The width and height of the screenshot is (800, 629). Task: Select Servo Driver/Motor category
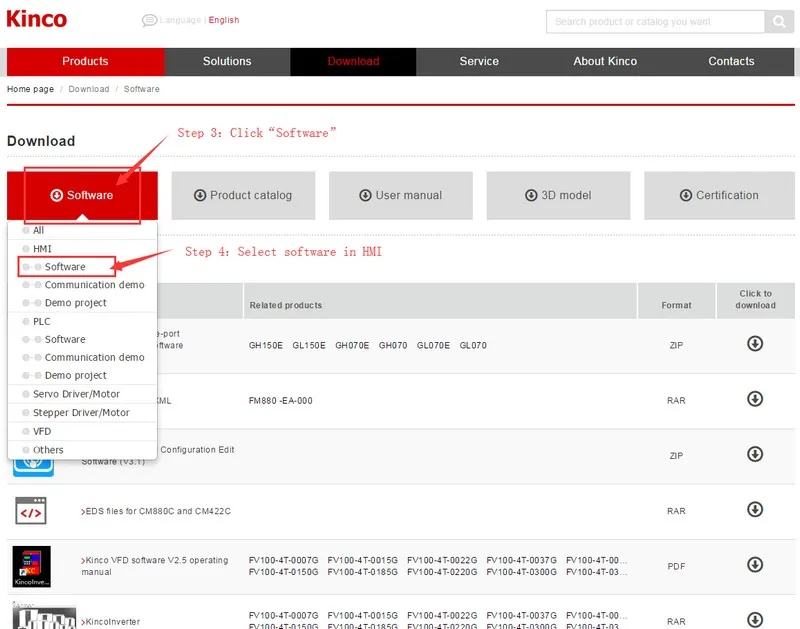[76, 394]
